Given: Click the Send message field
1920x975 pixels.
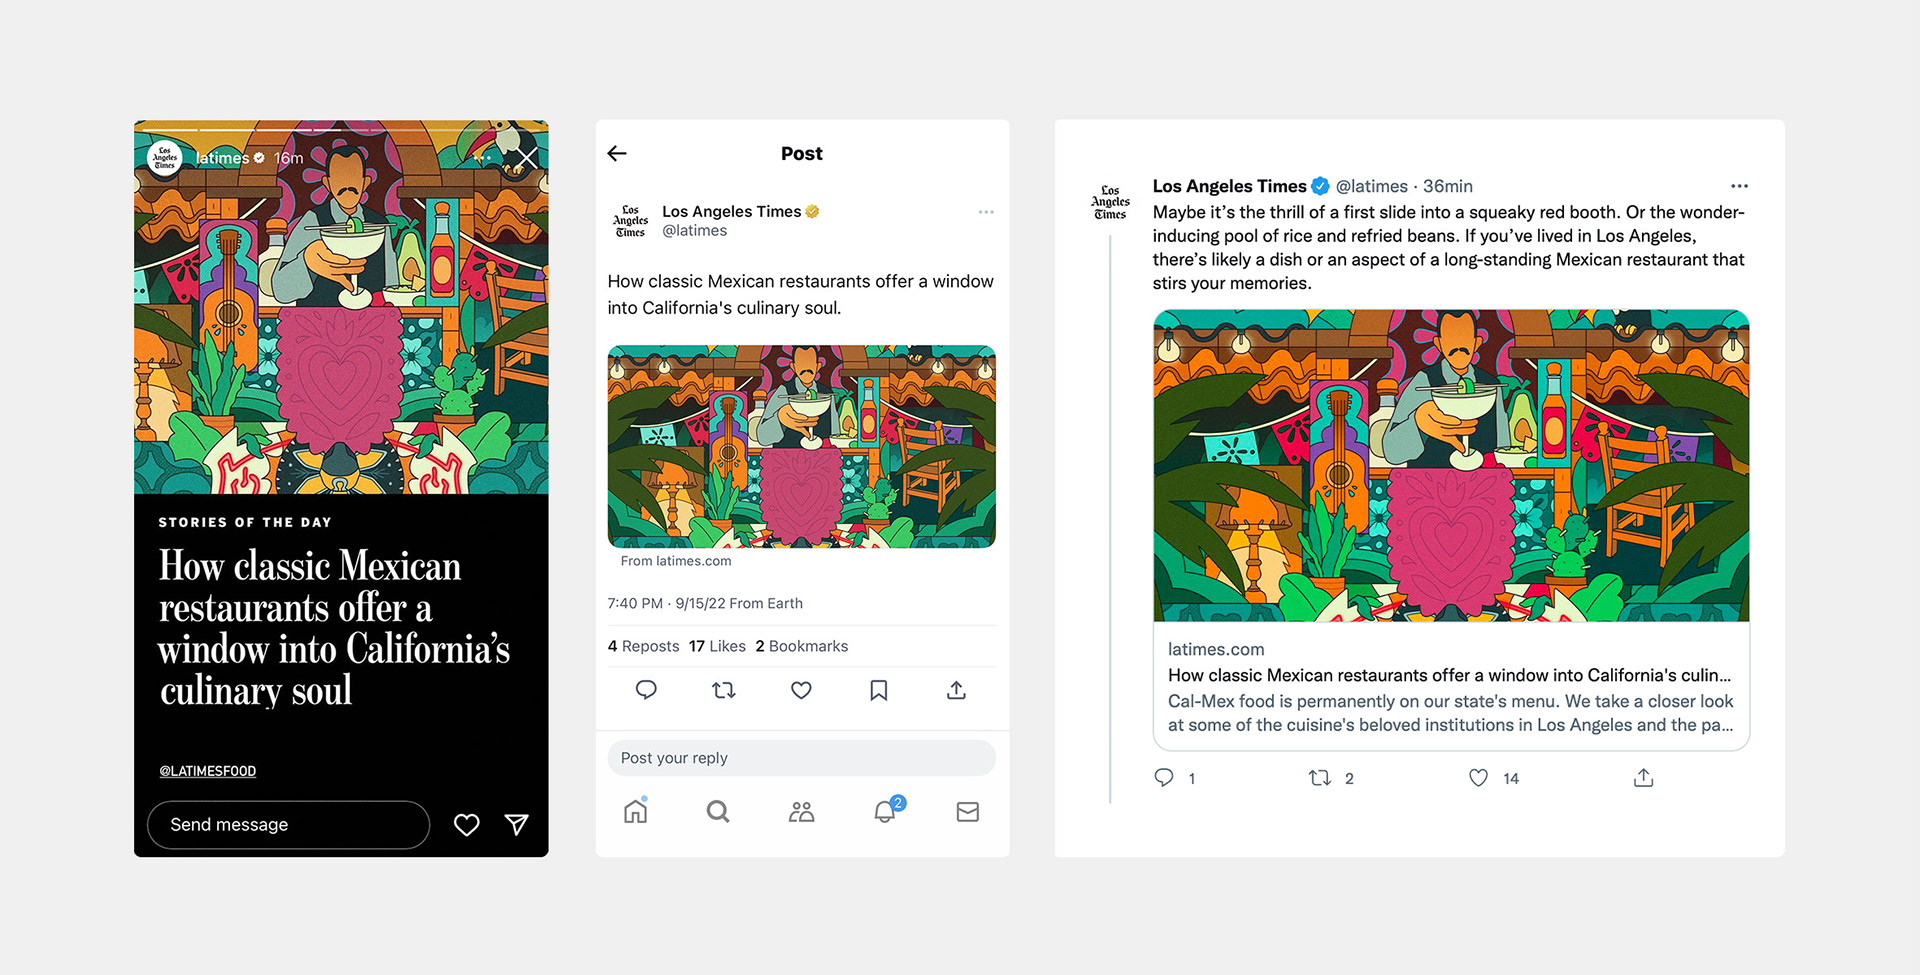Looking at the screenshot, I should tap(288, 824).
